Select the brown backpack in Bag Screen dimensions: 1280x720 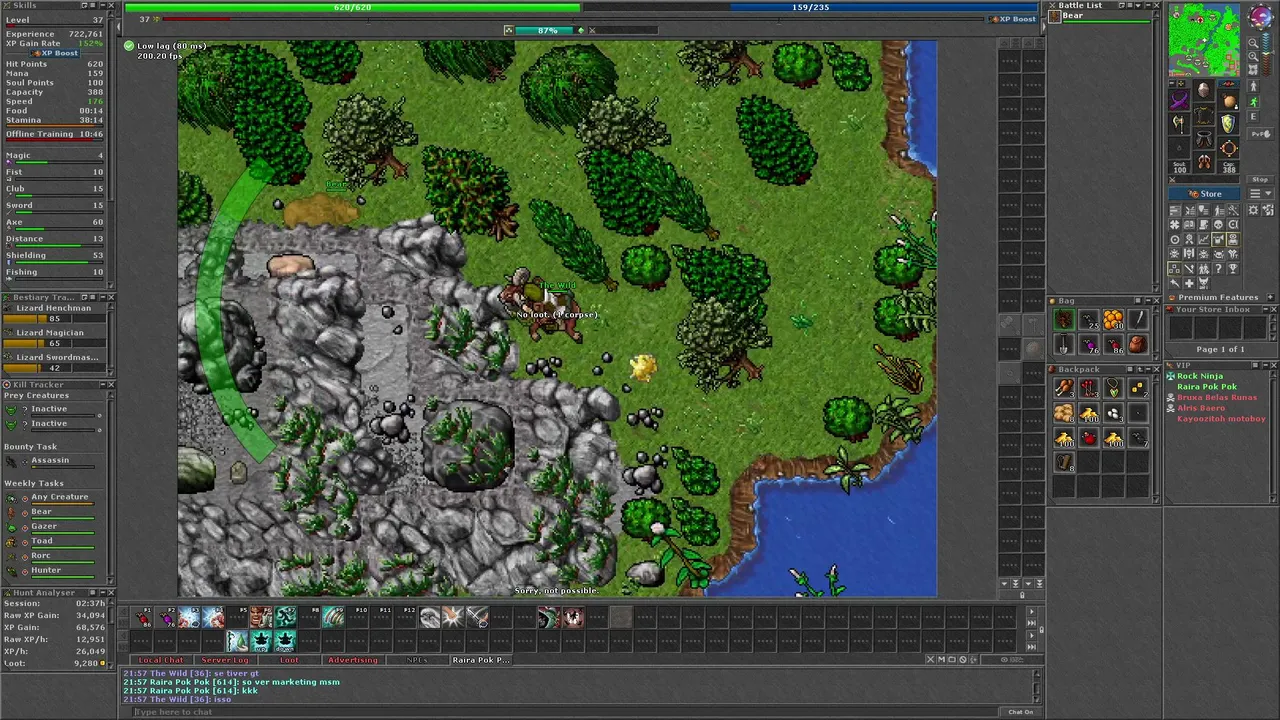pos(1138,345)
